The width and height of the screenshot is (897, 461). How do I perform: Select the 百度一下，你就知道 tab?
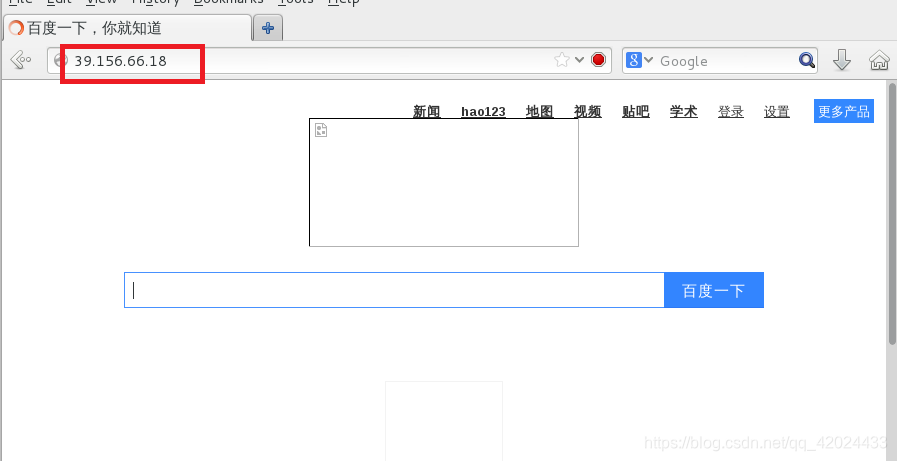[x=128, y=28]
